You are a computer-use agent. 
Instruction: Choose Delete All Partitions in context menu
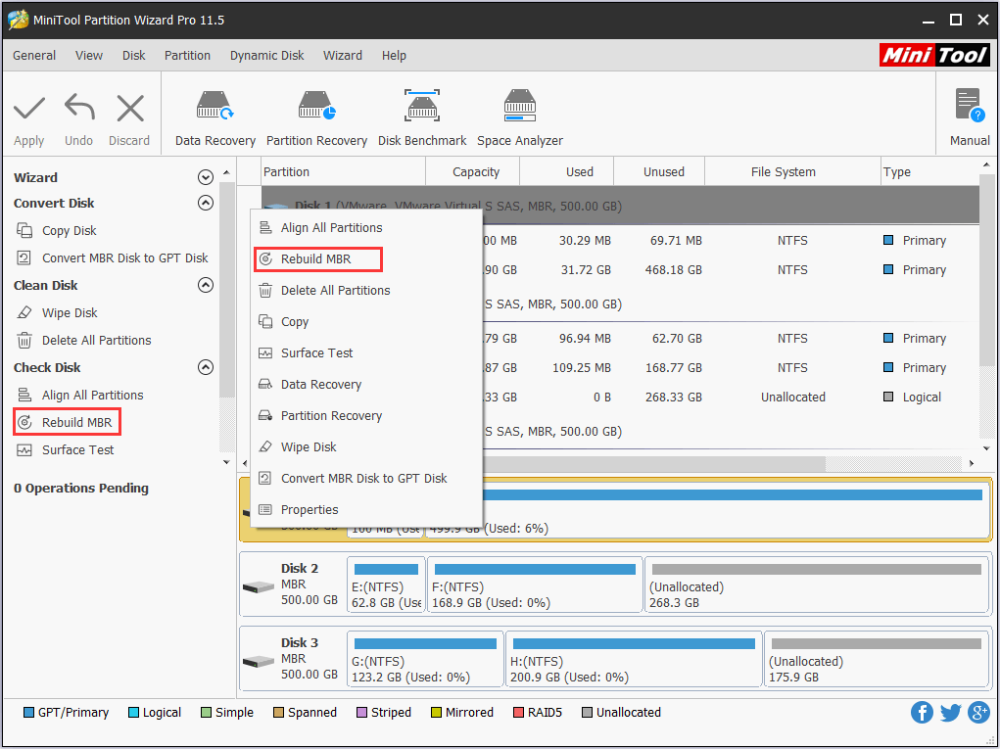(x=366, y=290)
